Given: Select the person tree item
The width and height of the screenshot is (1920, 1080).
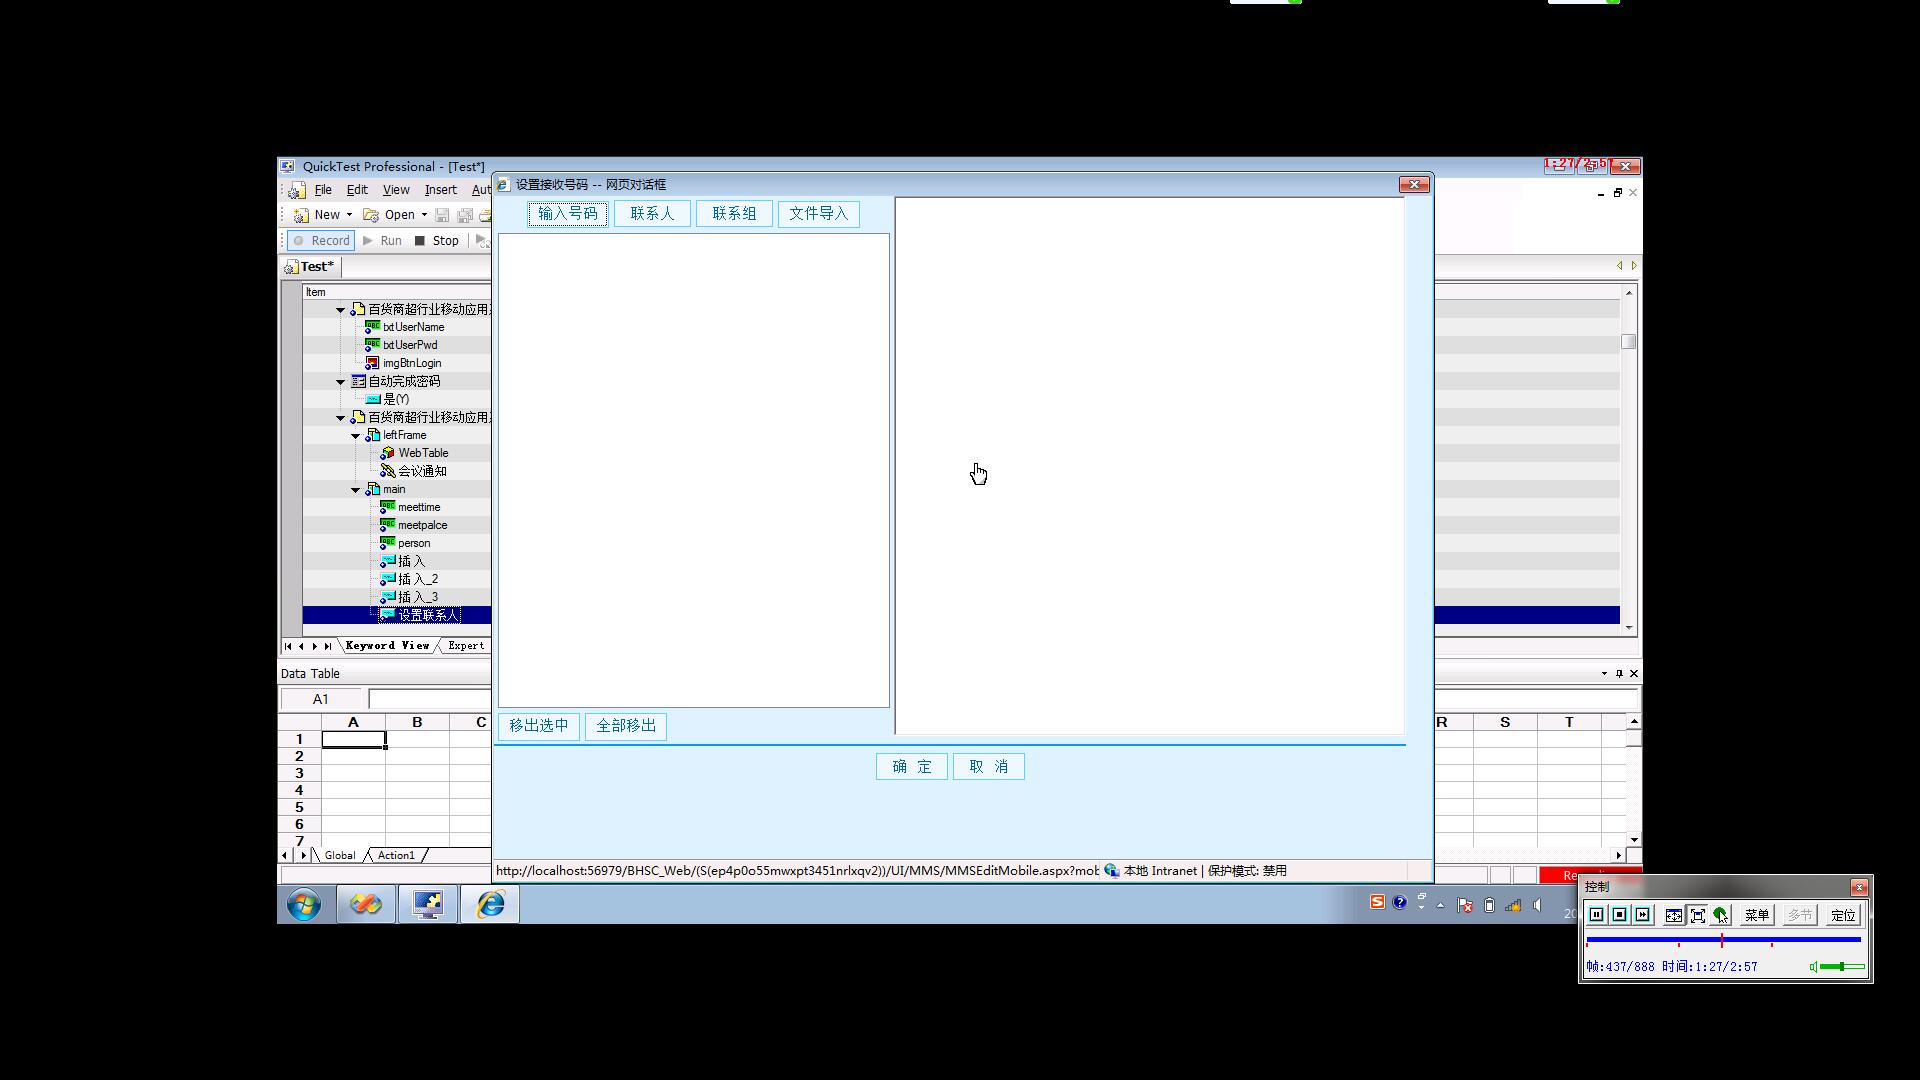Looking at the screenshot, I should coord(414,543).
